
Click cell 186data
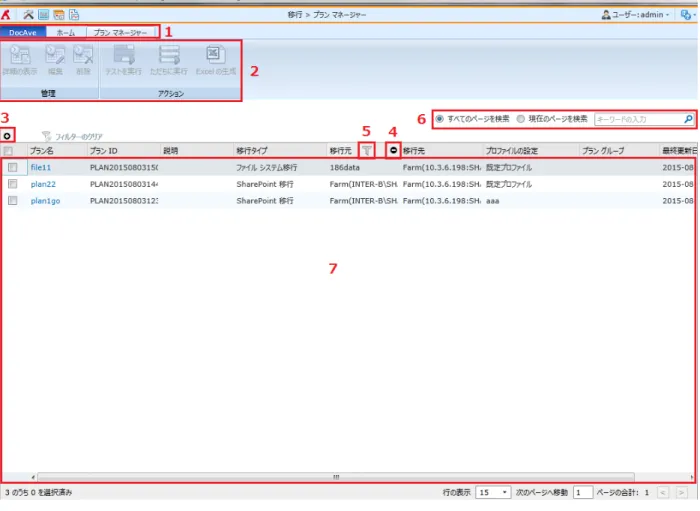tap(345, 167)
